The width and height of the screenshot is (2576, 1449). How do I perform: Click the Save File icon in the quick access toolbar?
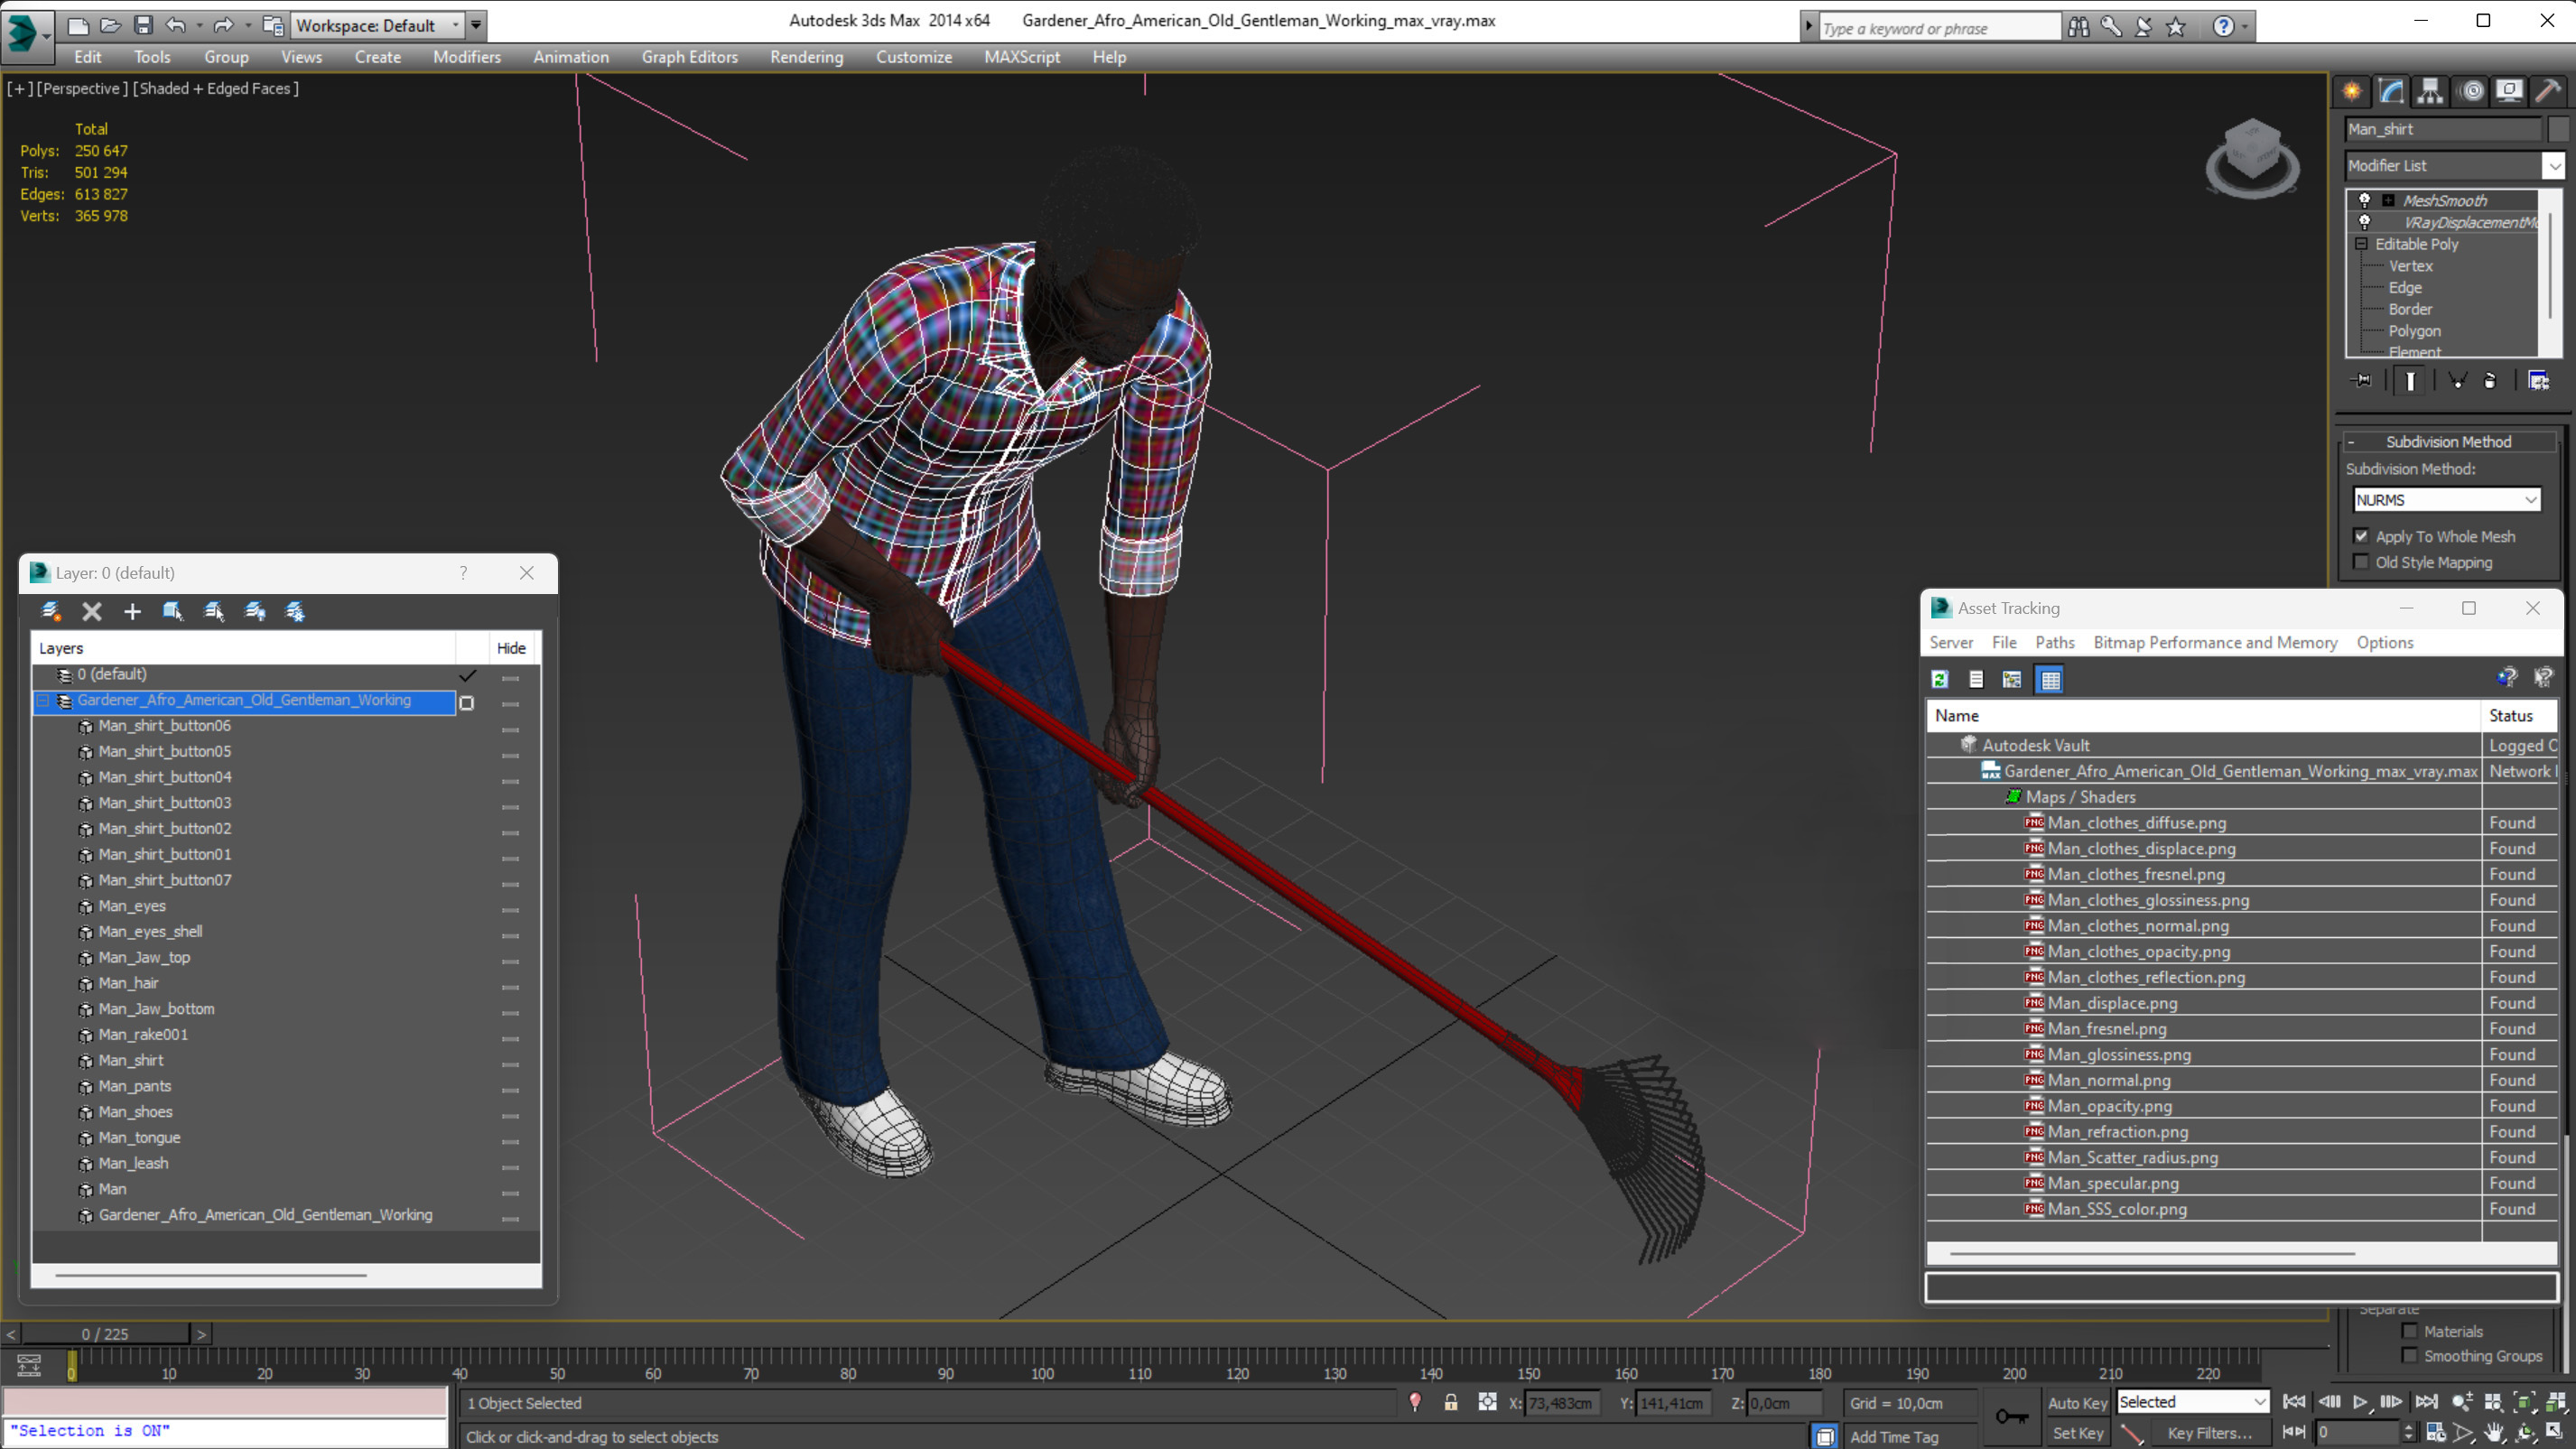point(143,25)
